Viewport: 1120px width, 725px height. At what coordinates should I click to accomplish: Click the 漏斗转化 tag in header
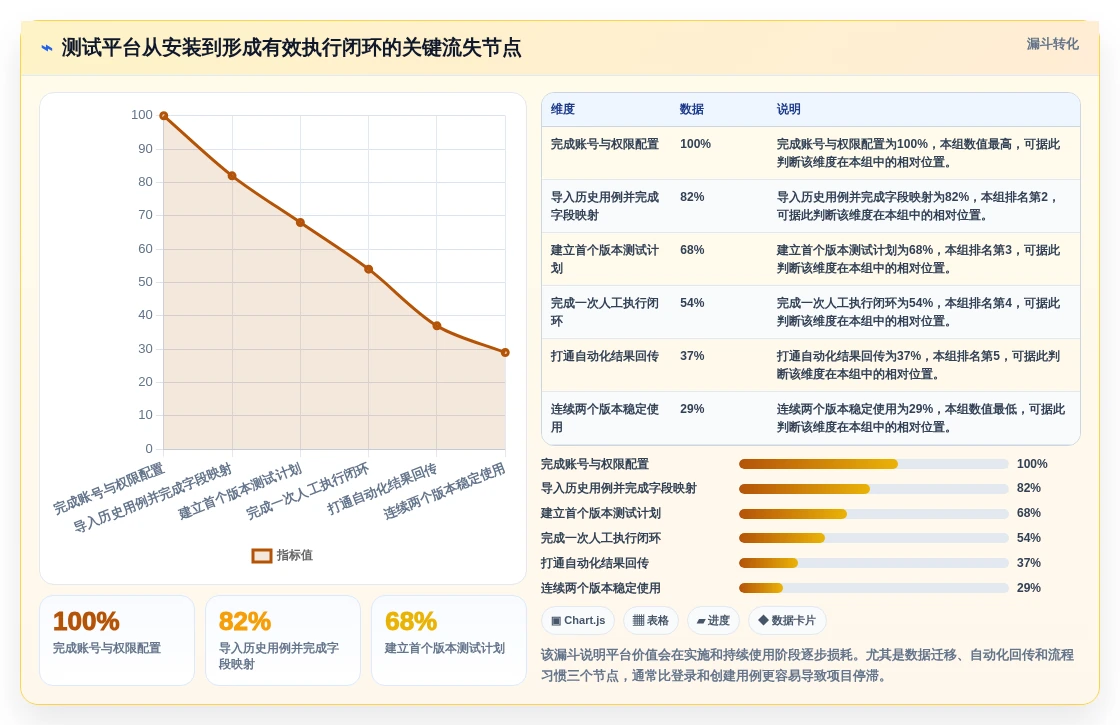point(1052,44)
